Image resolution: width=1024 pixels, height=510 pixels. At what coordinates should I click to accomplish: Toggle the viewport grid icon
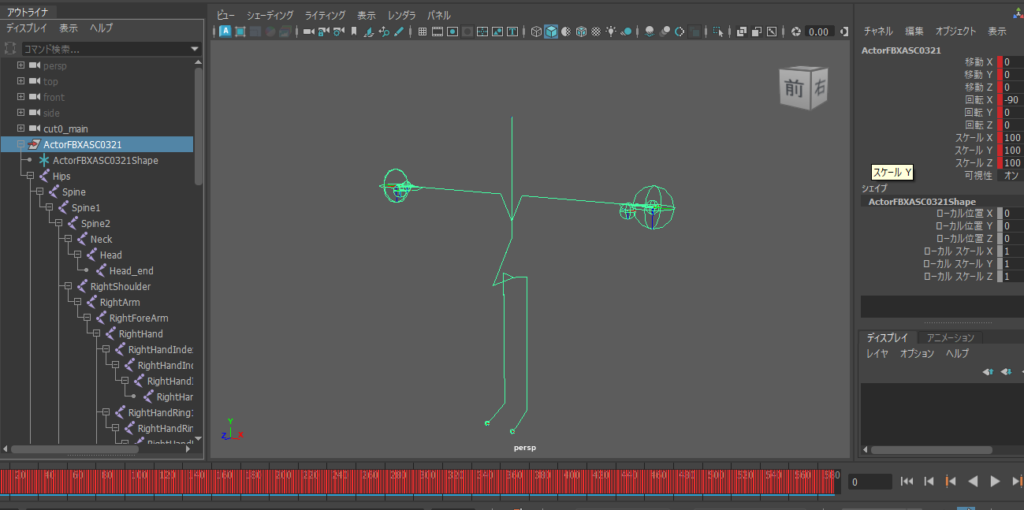pyautogui.click(x=422, y=31)
